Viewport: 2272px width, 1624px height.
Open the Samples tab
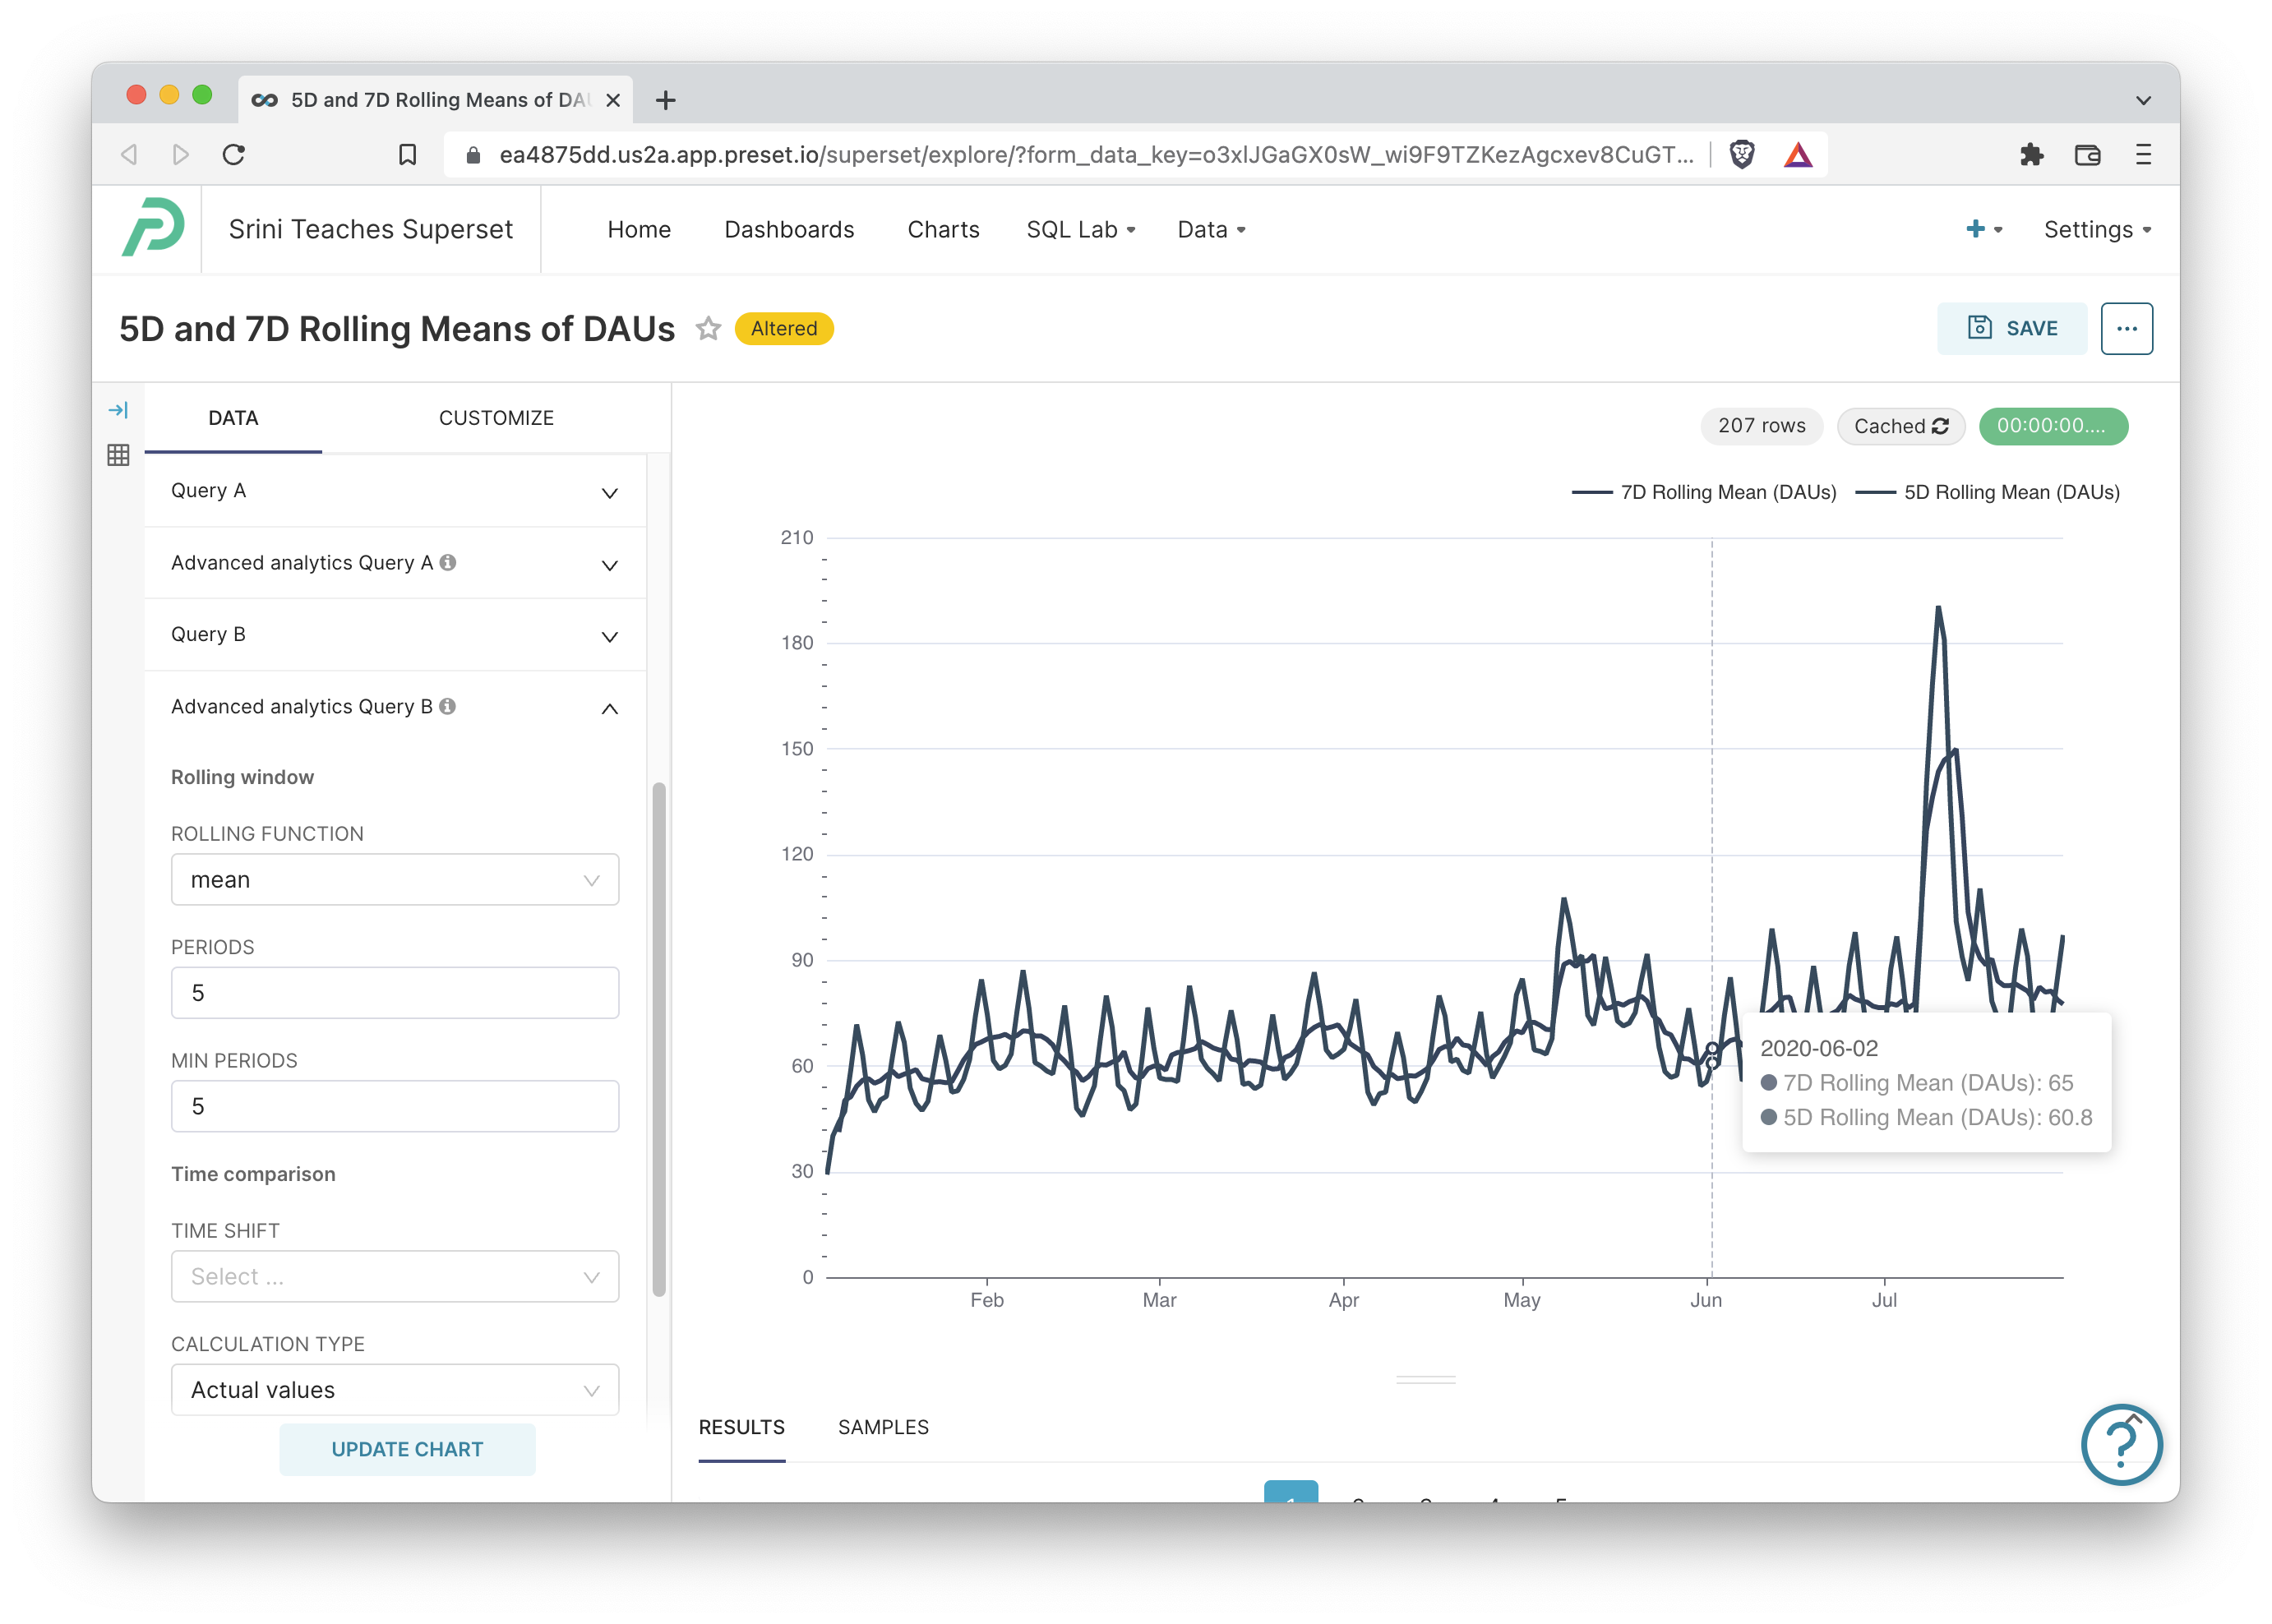(x=883, y=1427)
